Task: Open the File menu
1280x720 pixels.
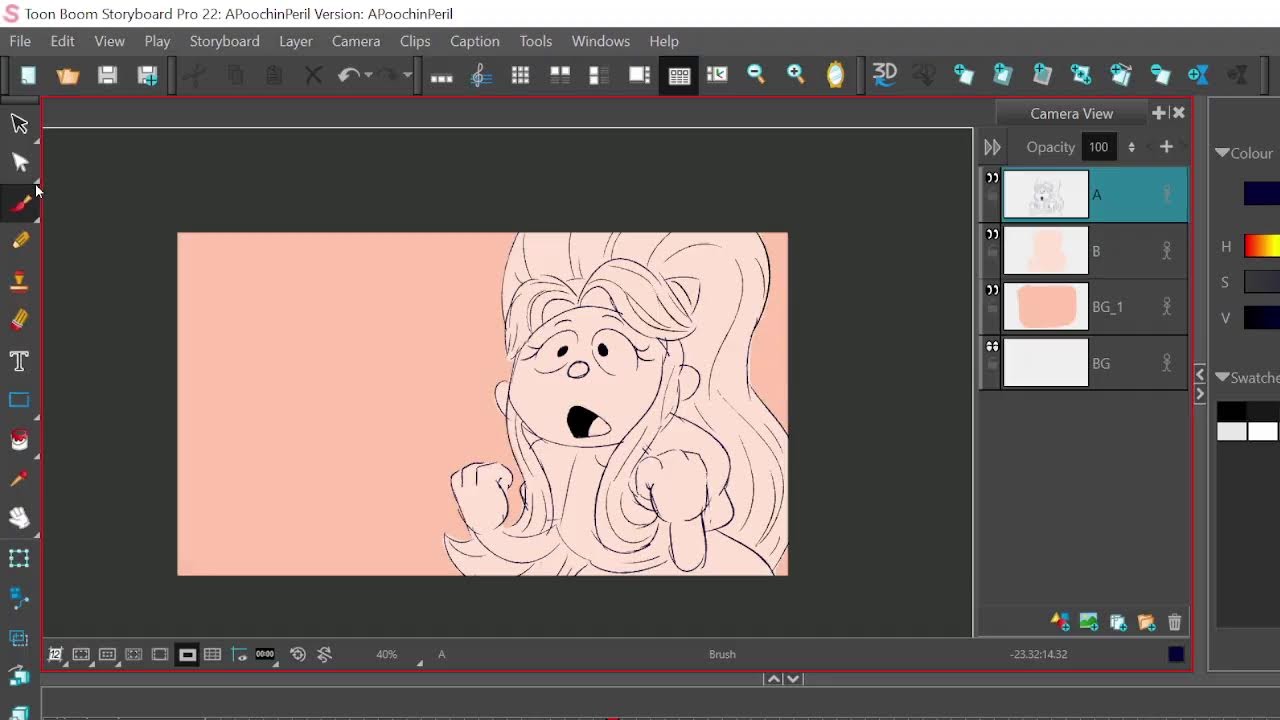Action: [20, 41]
